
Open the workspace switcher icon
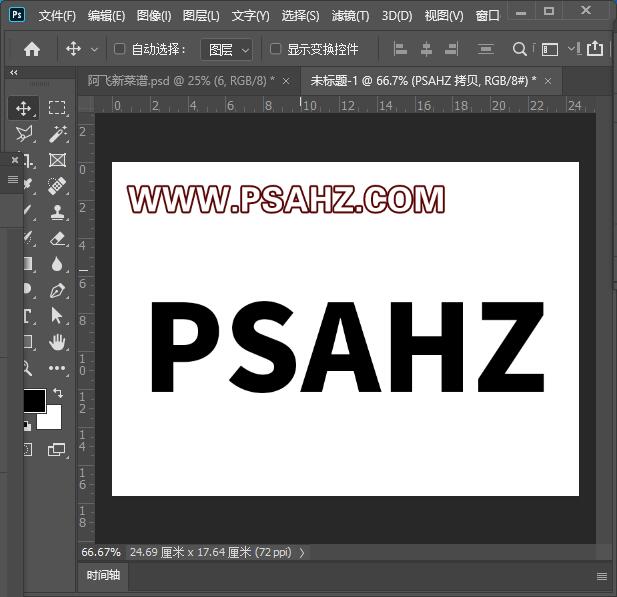550,50
